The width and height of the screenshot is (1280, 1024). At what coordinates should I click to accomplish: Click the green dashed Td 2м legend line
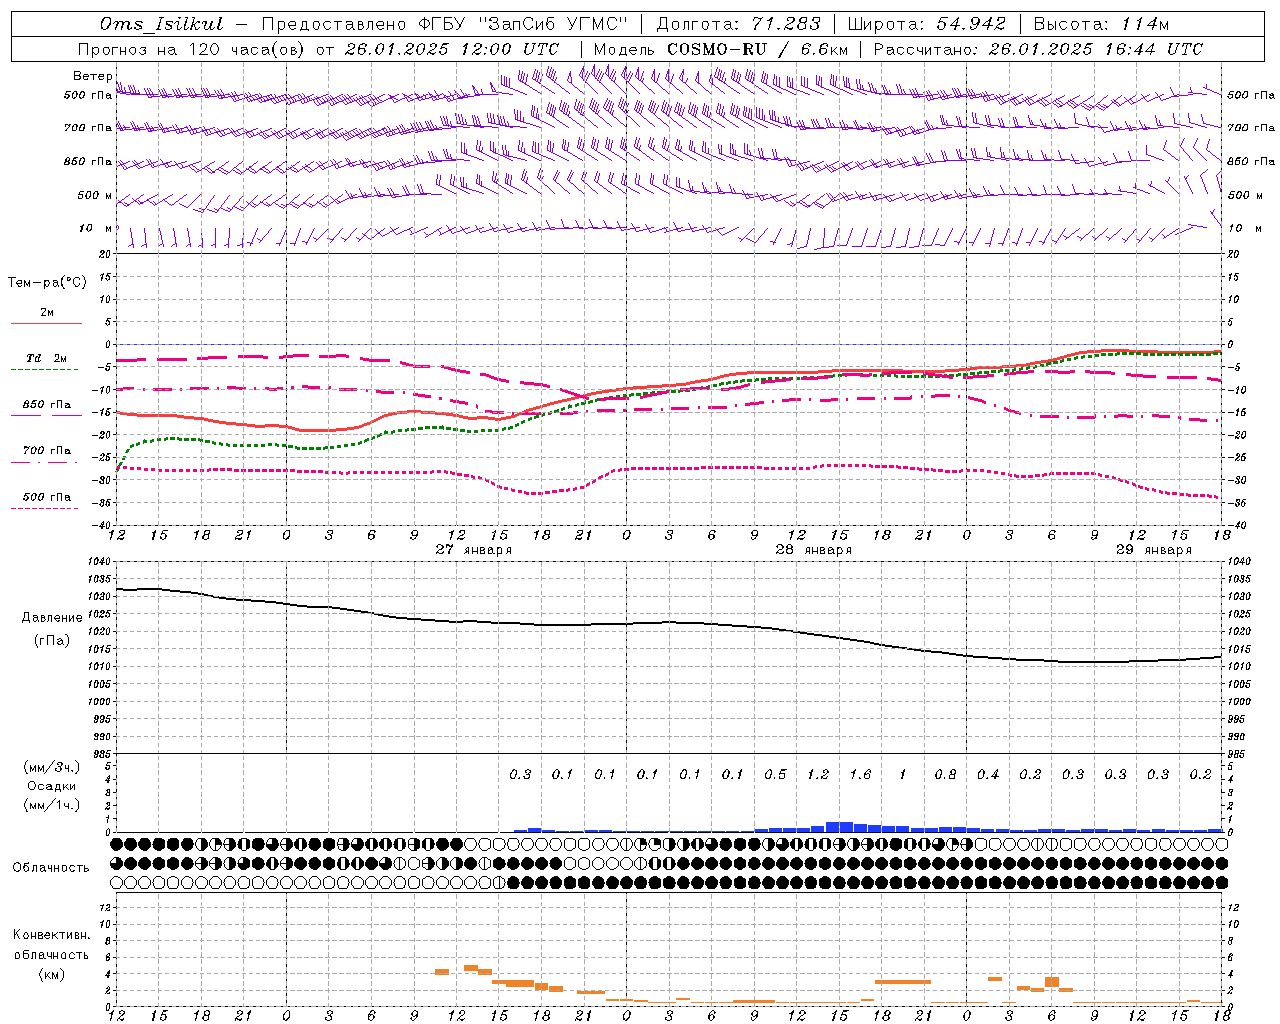45,369
